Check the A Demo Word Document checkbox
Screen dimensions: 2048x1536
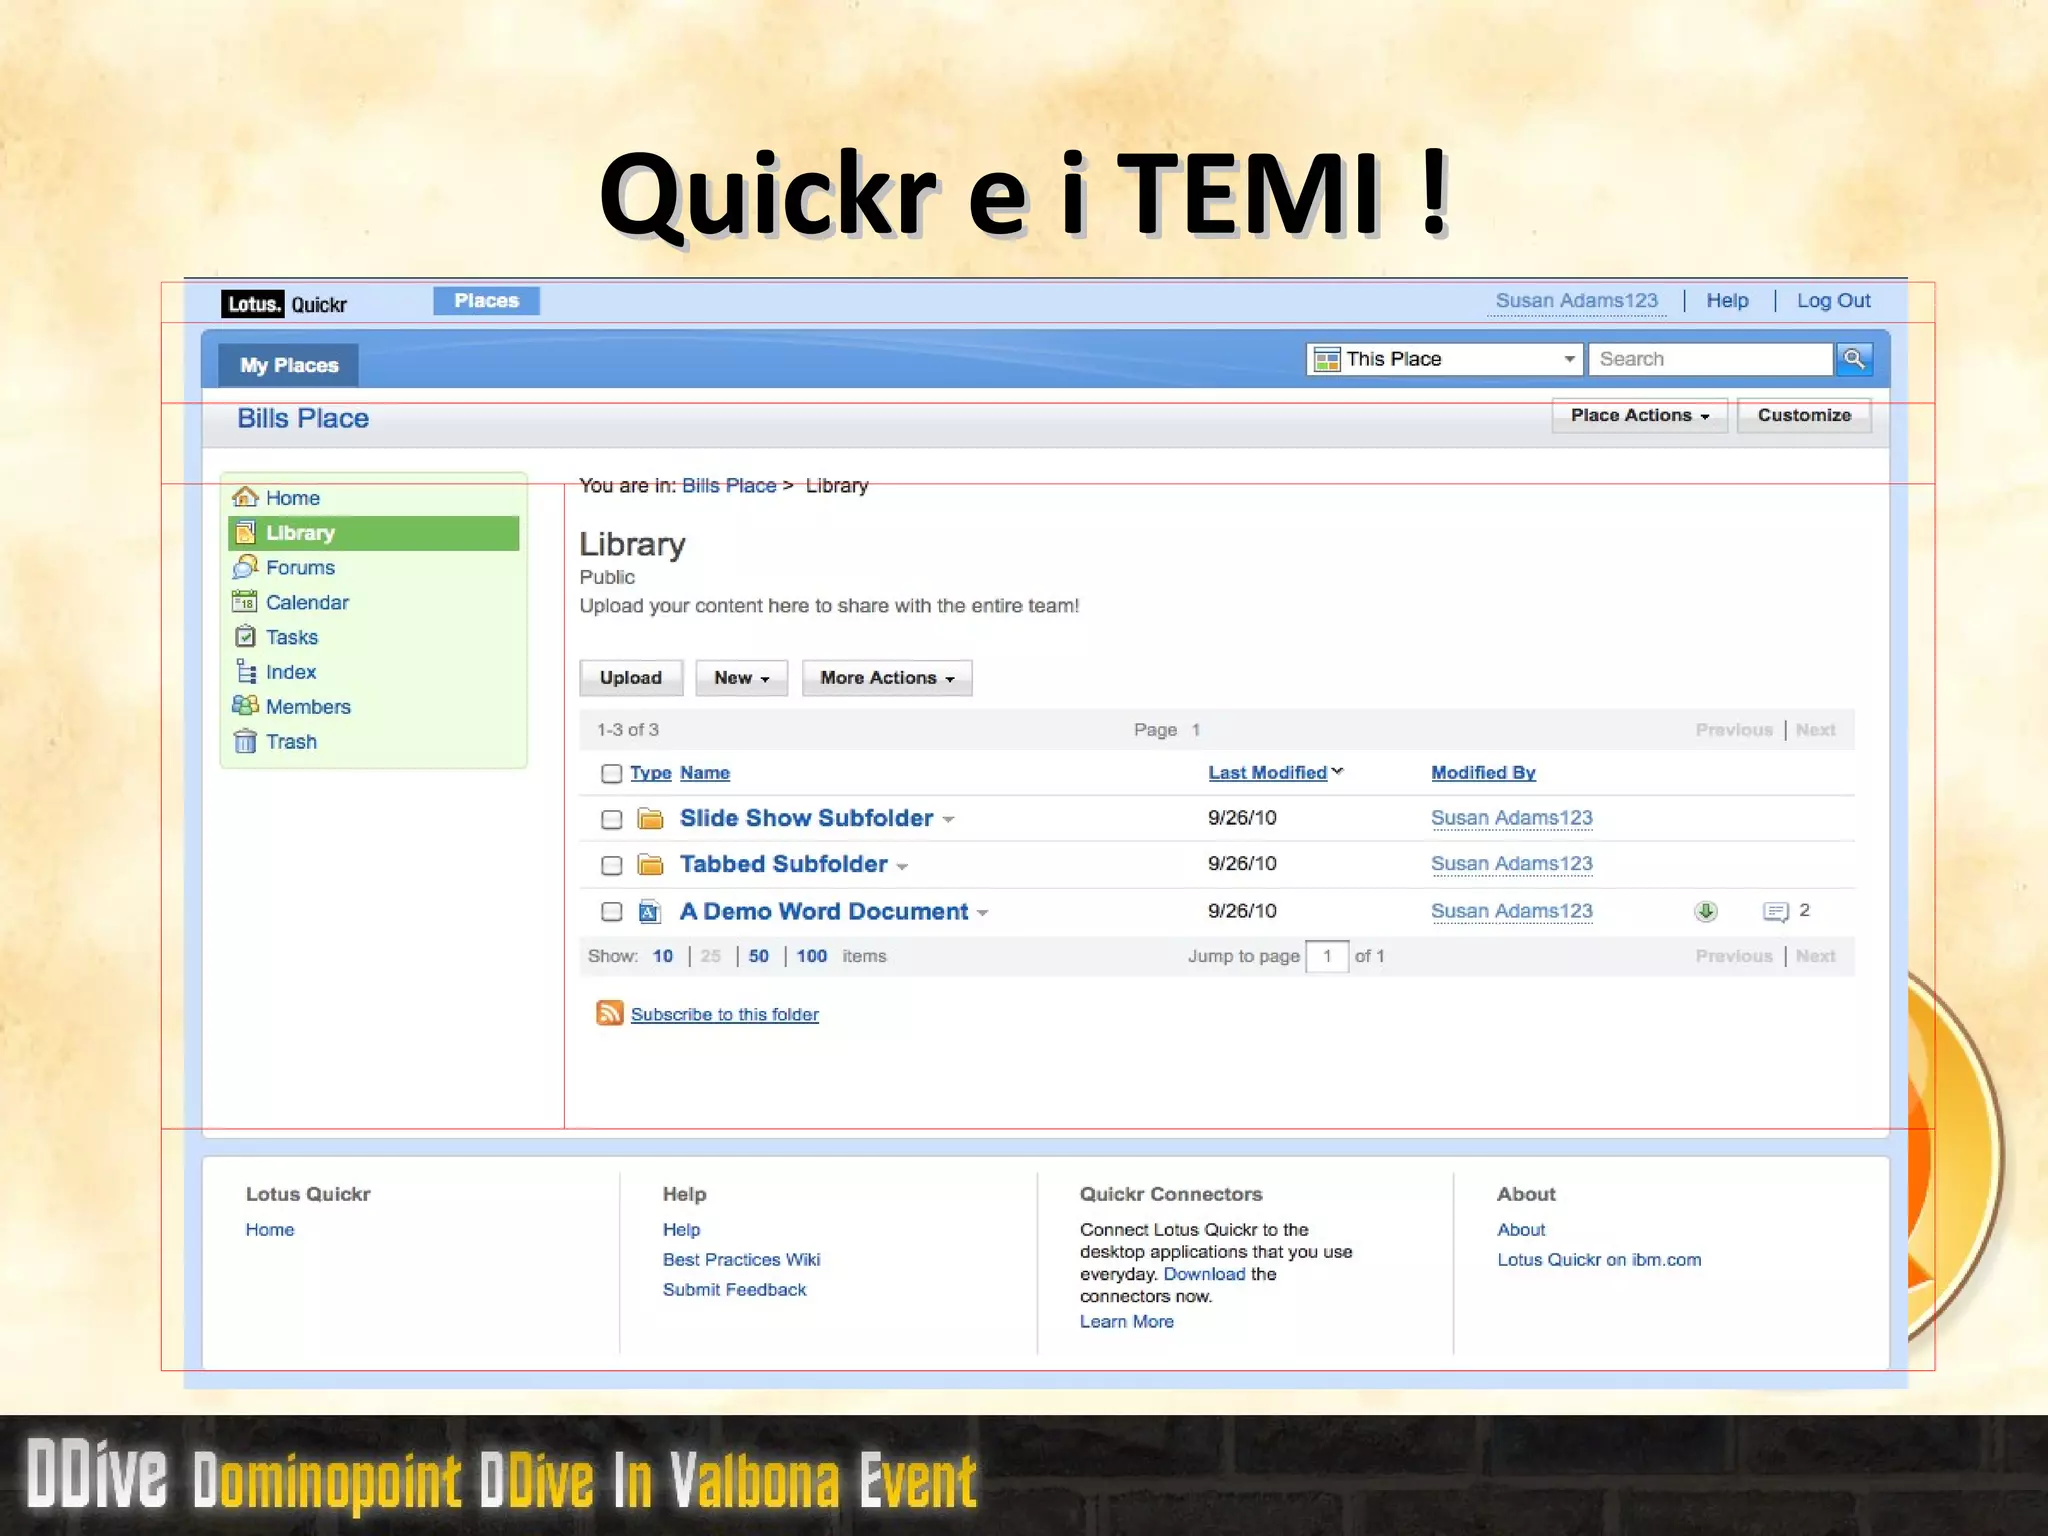(611, 912)
